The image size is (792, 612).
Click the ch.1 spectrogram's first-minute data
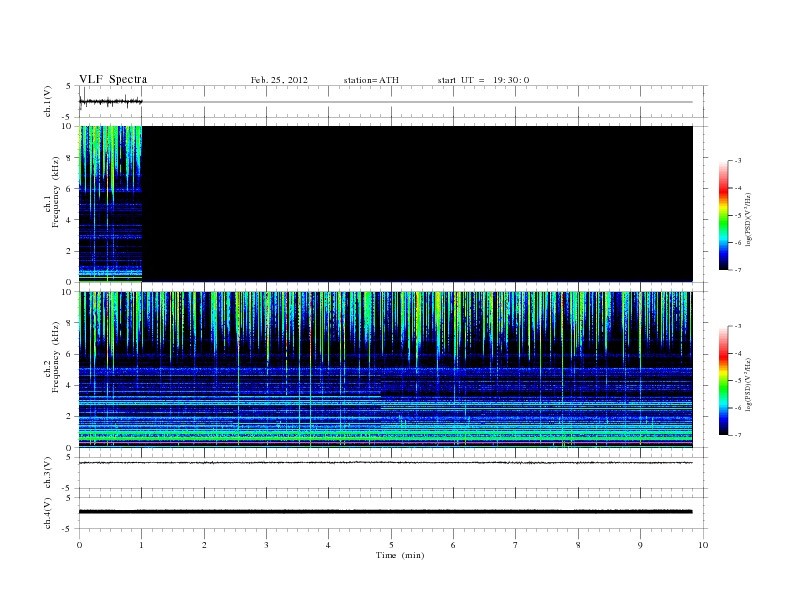point(111,203)
